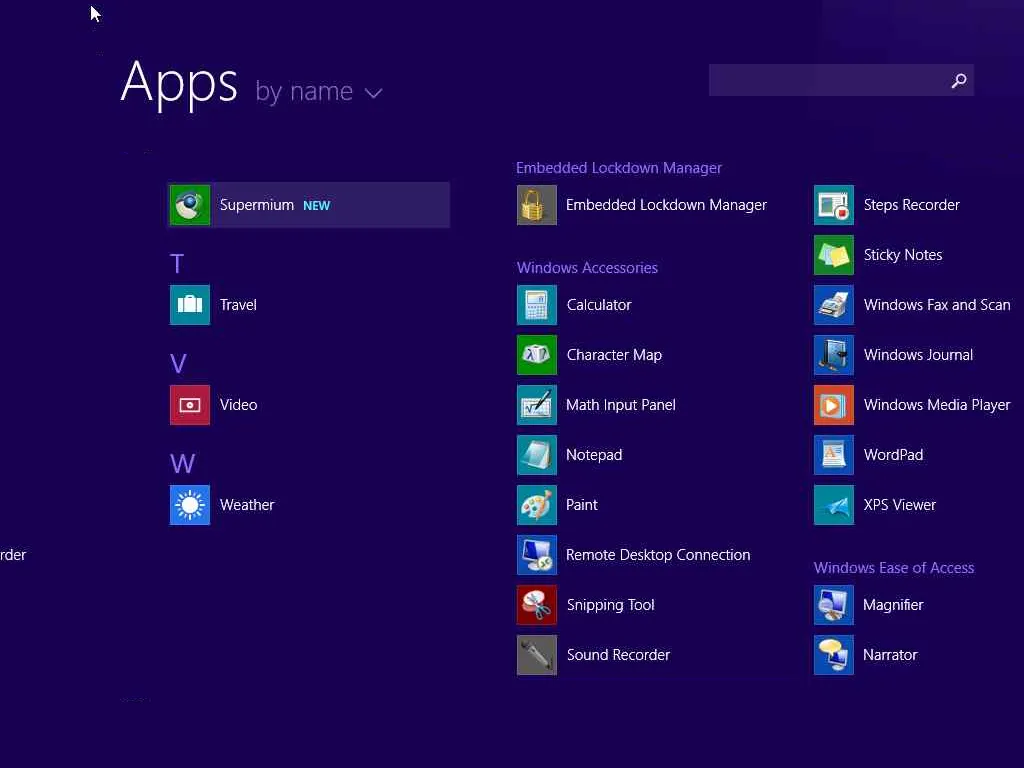
Task: Click the Embedded Lockdown Manager group heading
Action: coord(619,168)
